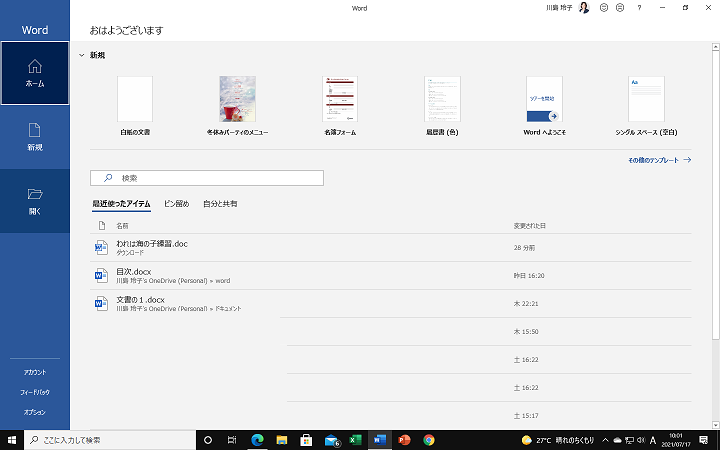Open その他のテンプレート link
This screenshot has width=720, height=450.
click(x=659, y=160)
